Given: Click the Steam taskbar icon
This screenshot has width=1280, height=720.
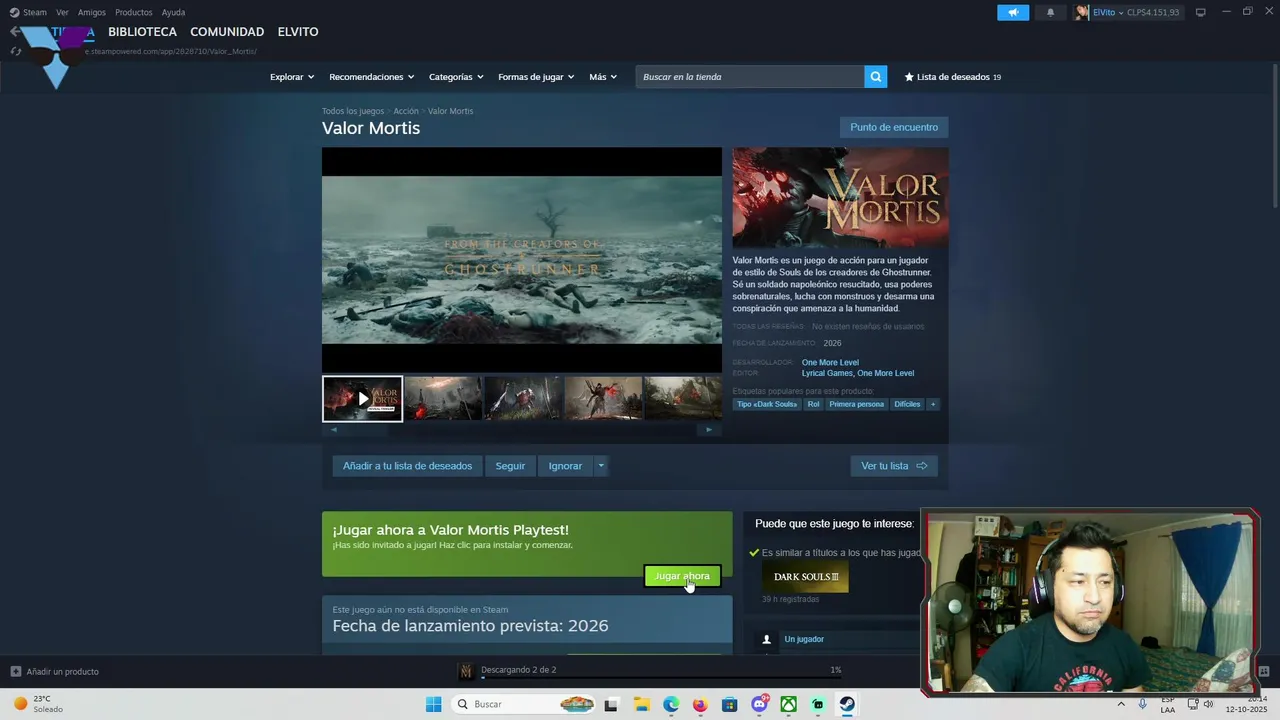Looking at the screenshot, I should 847,704.
